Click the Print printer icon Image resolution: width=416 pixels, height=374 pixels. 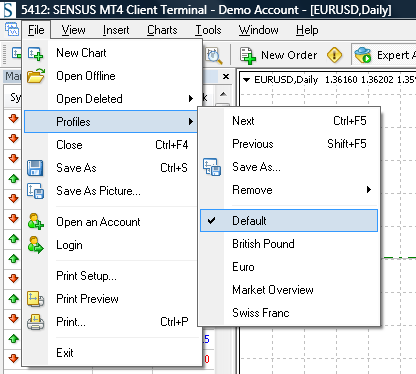tap(35, 322)
